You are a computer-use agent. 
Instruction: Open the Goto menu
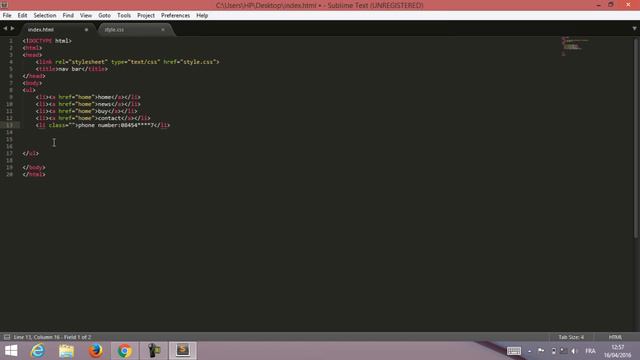click(x=104, y=16)
